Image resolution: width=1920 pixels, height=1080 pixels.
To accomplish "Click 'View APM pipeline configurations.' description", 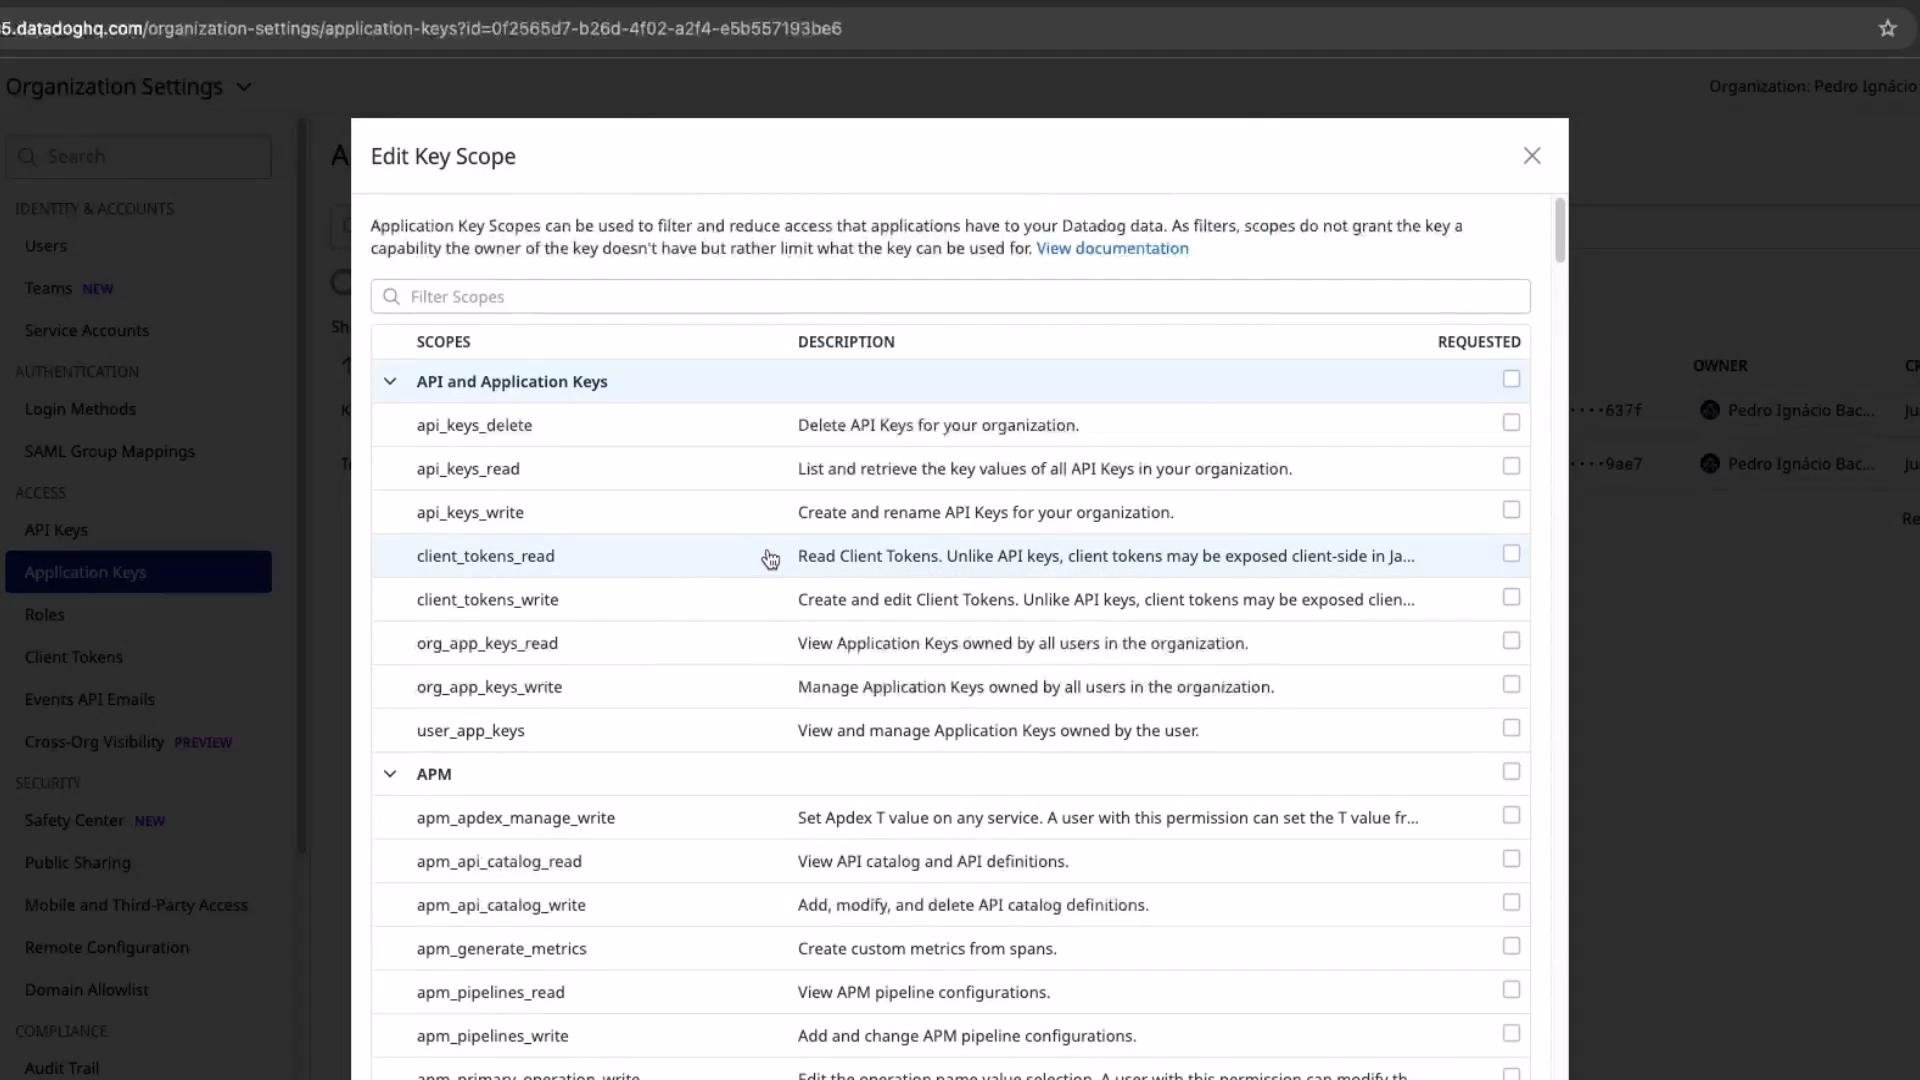I will point(923,992).
